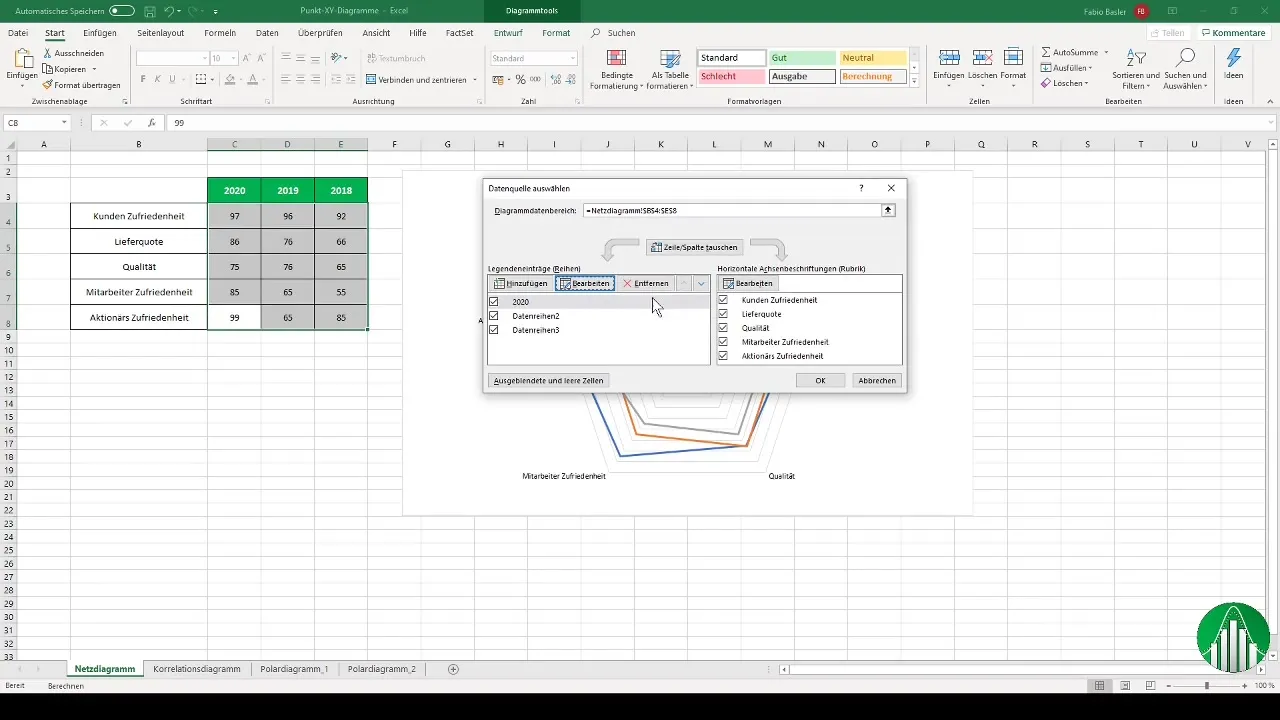Uncheck the Datenreihen3 checkbox
This screenshot has width=1280, height=720.
tap(493, 329)
